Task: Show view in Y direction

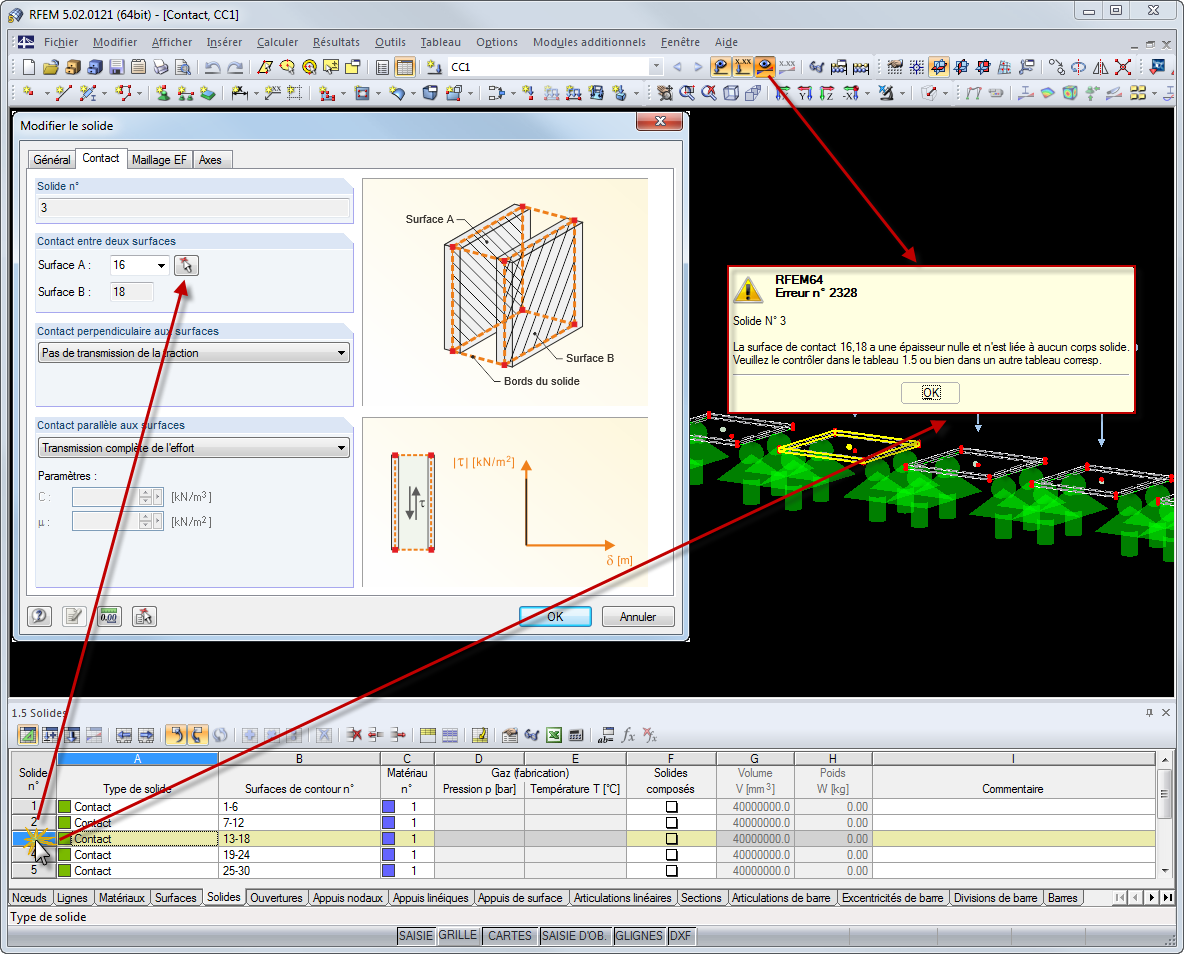Action: [x=805, y=93]
